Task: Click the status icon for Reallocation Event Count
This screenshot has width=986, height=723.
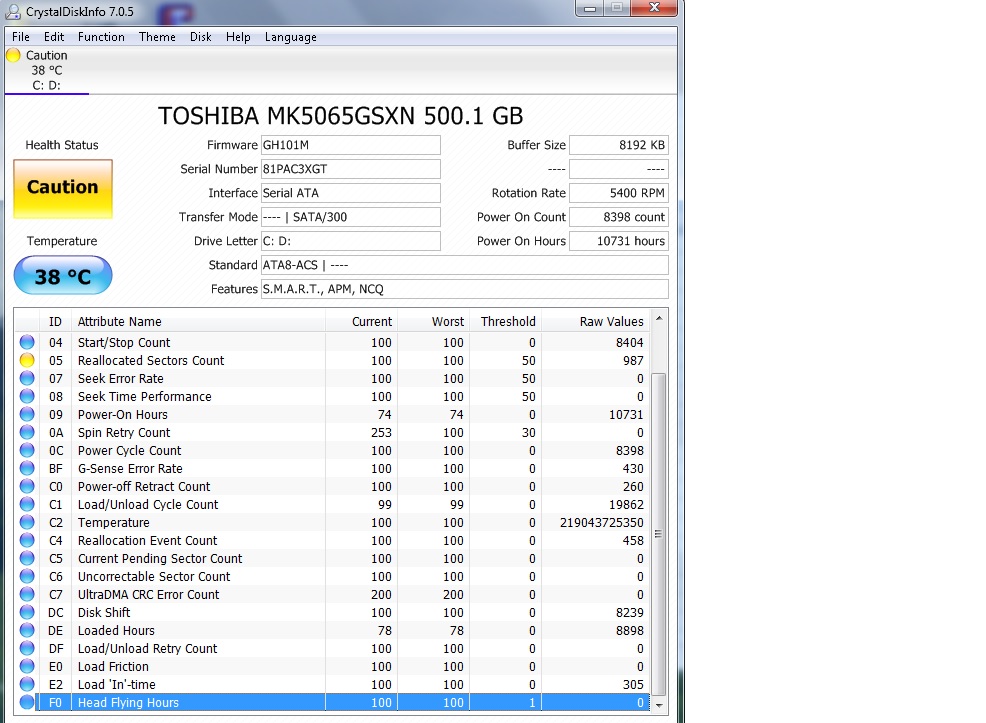Action: (x=27, y=541)
